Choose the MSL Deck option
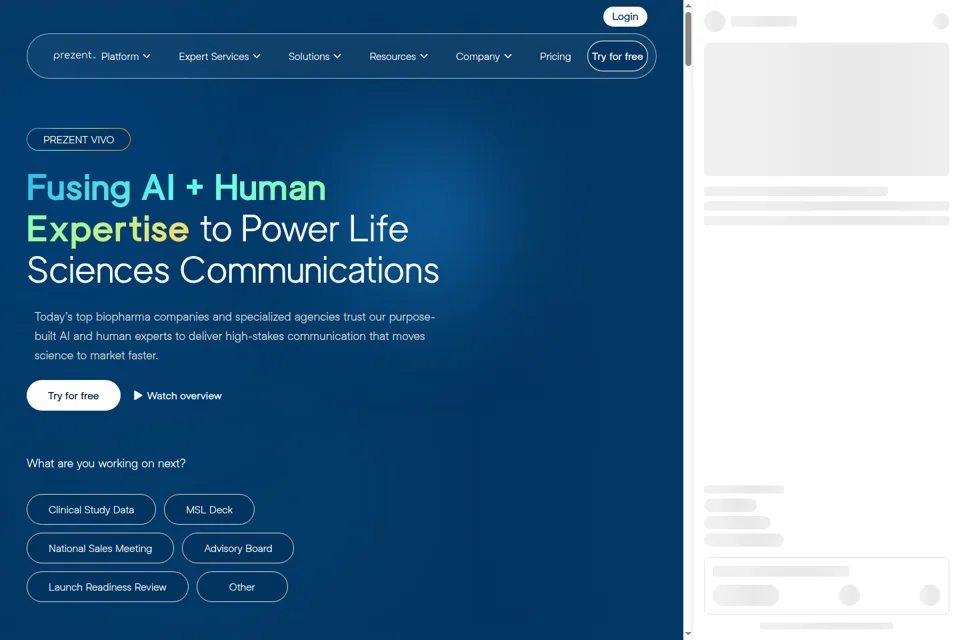Image resolution: width=960 pixels, height=640 pixels. [209, 510]
